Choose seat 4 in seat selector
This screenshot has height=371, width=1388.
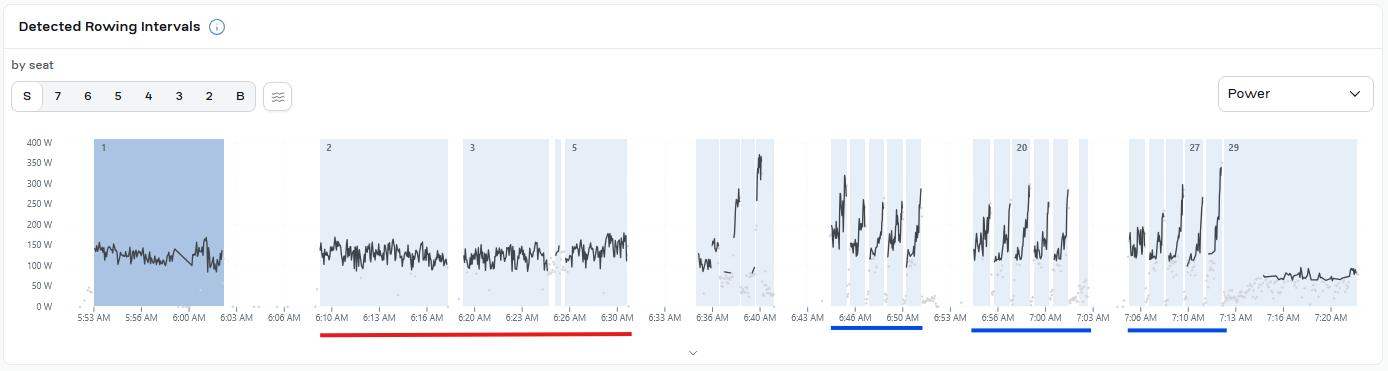[149, 97]
